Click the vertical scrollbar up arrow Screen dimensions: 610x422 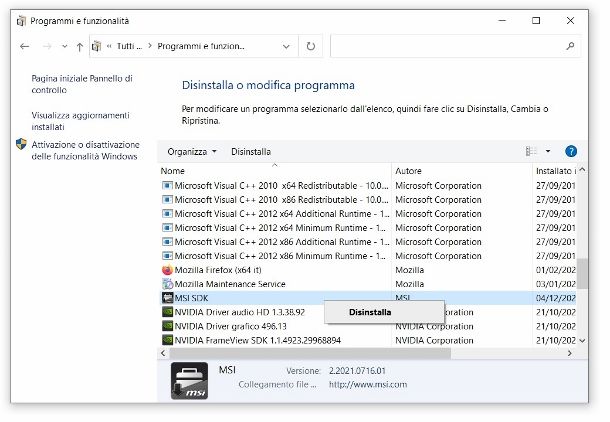click(582, 170)
